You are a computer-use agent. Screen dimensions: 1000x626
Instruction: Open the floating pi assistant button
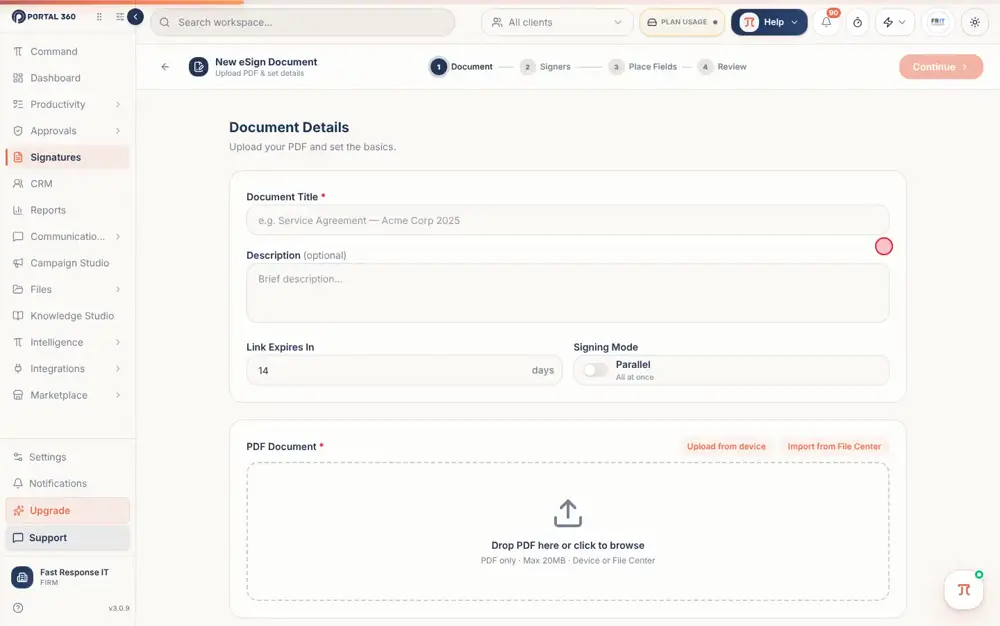point(964,590)
